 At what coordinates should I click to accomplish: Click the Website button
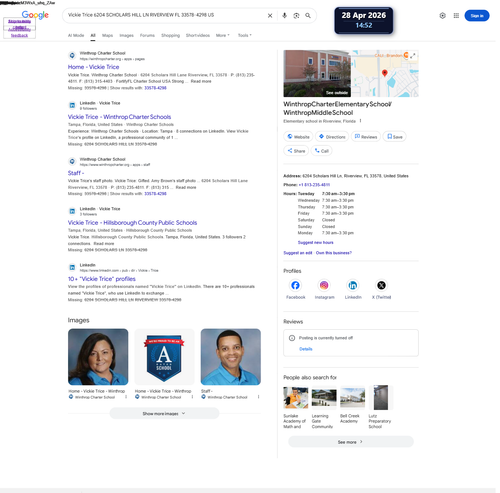point(299,137)
